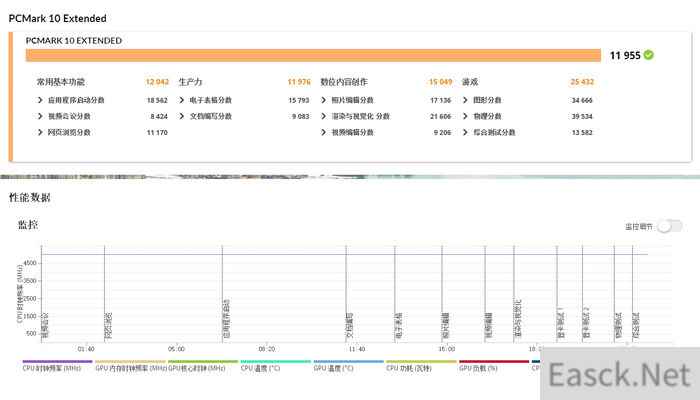Click the 数位内容创作 score 15 049
This screenshot has height=400, width=700.
pos(440,82)
